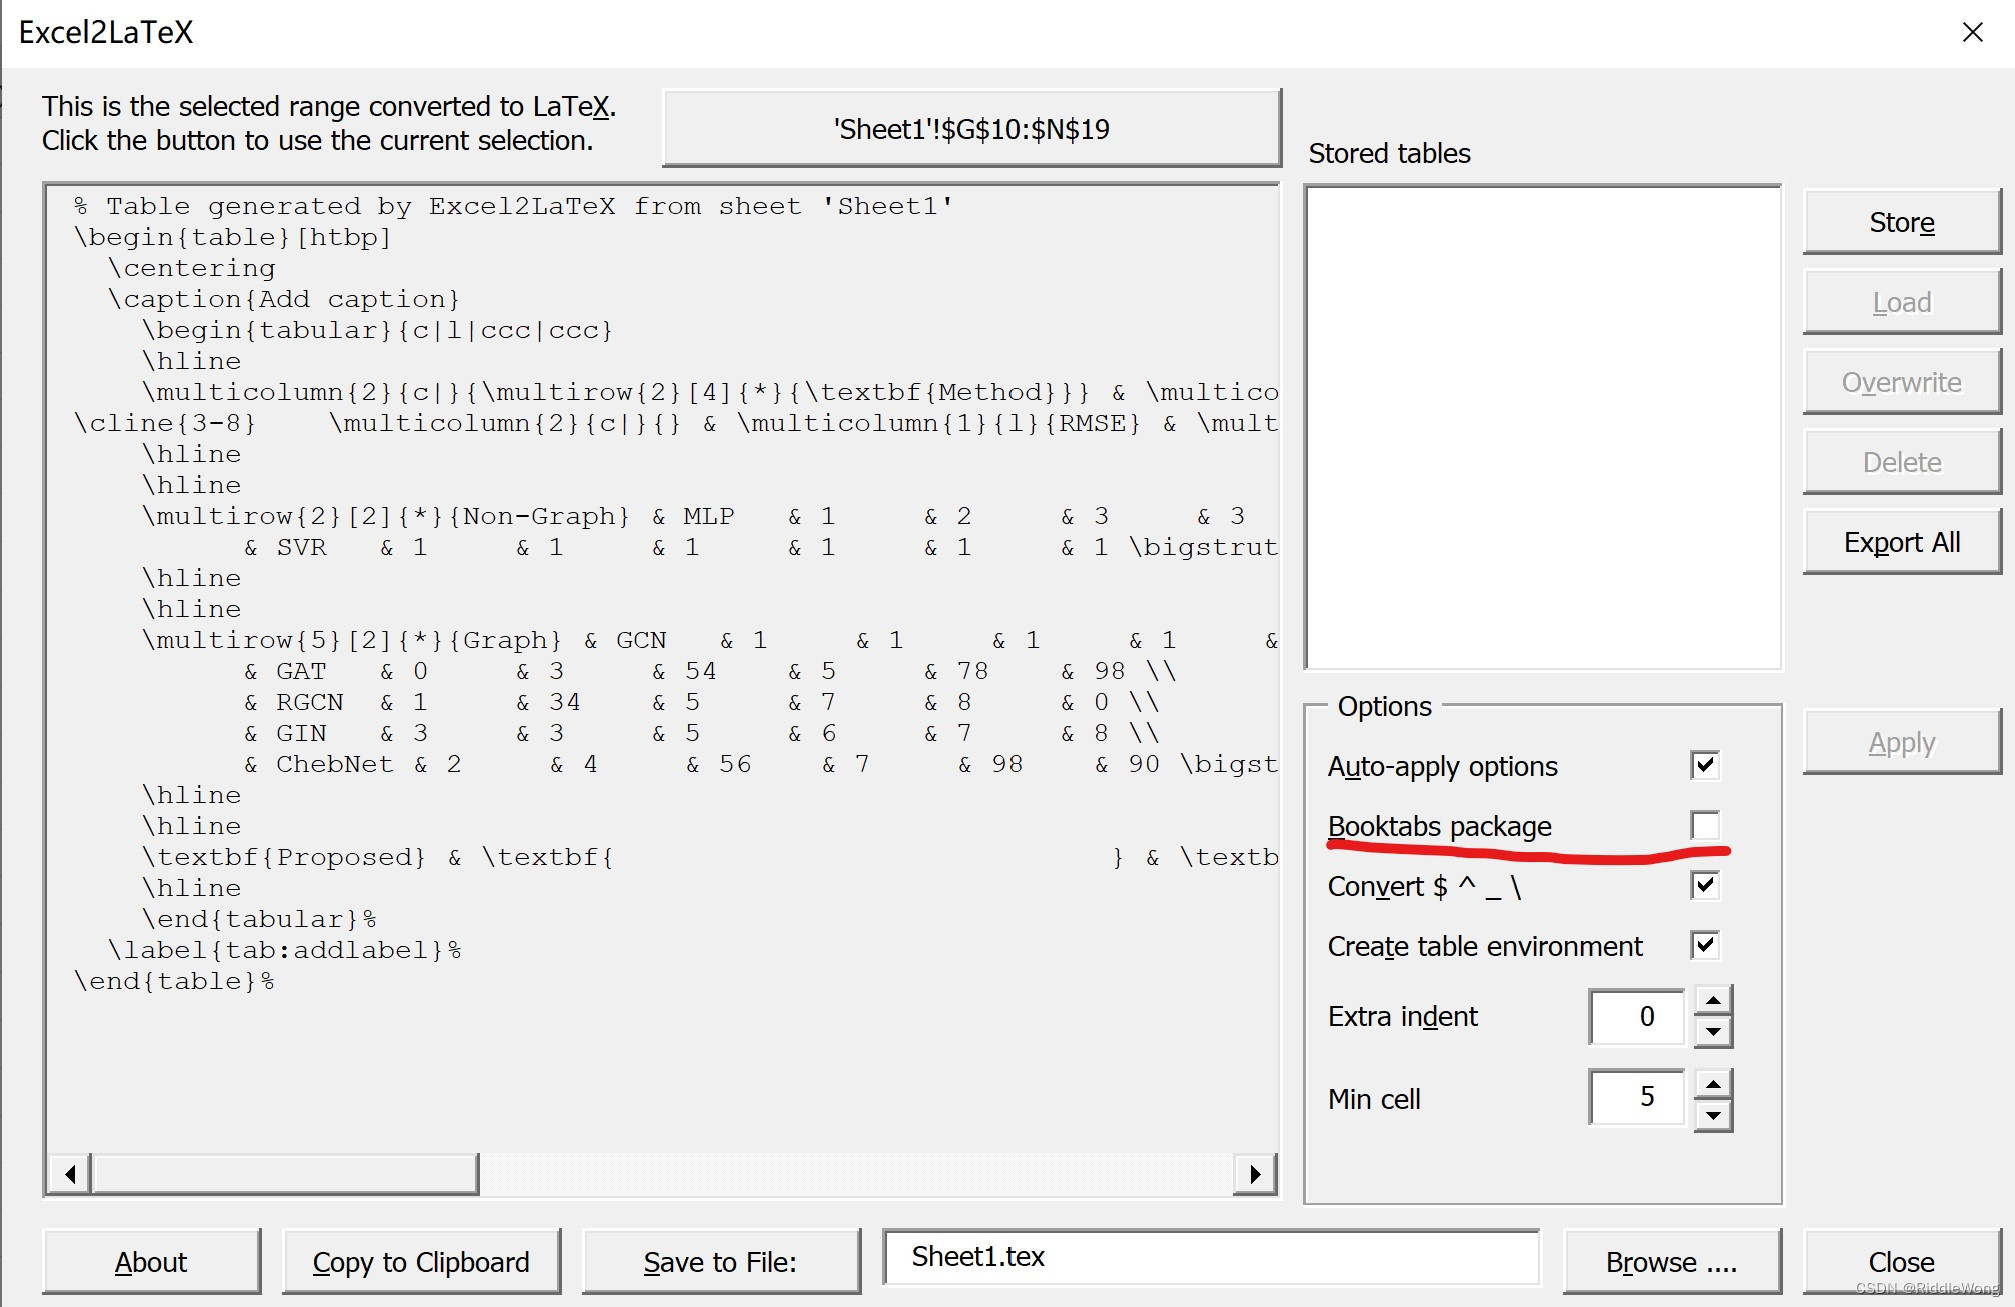Click the range button 'Sheet1'!$G$10:$N$19

point(970,128)
